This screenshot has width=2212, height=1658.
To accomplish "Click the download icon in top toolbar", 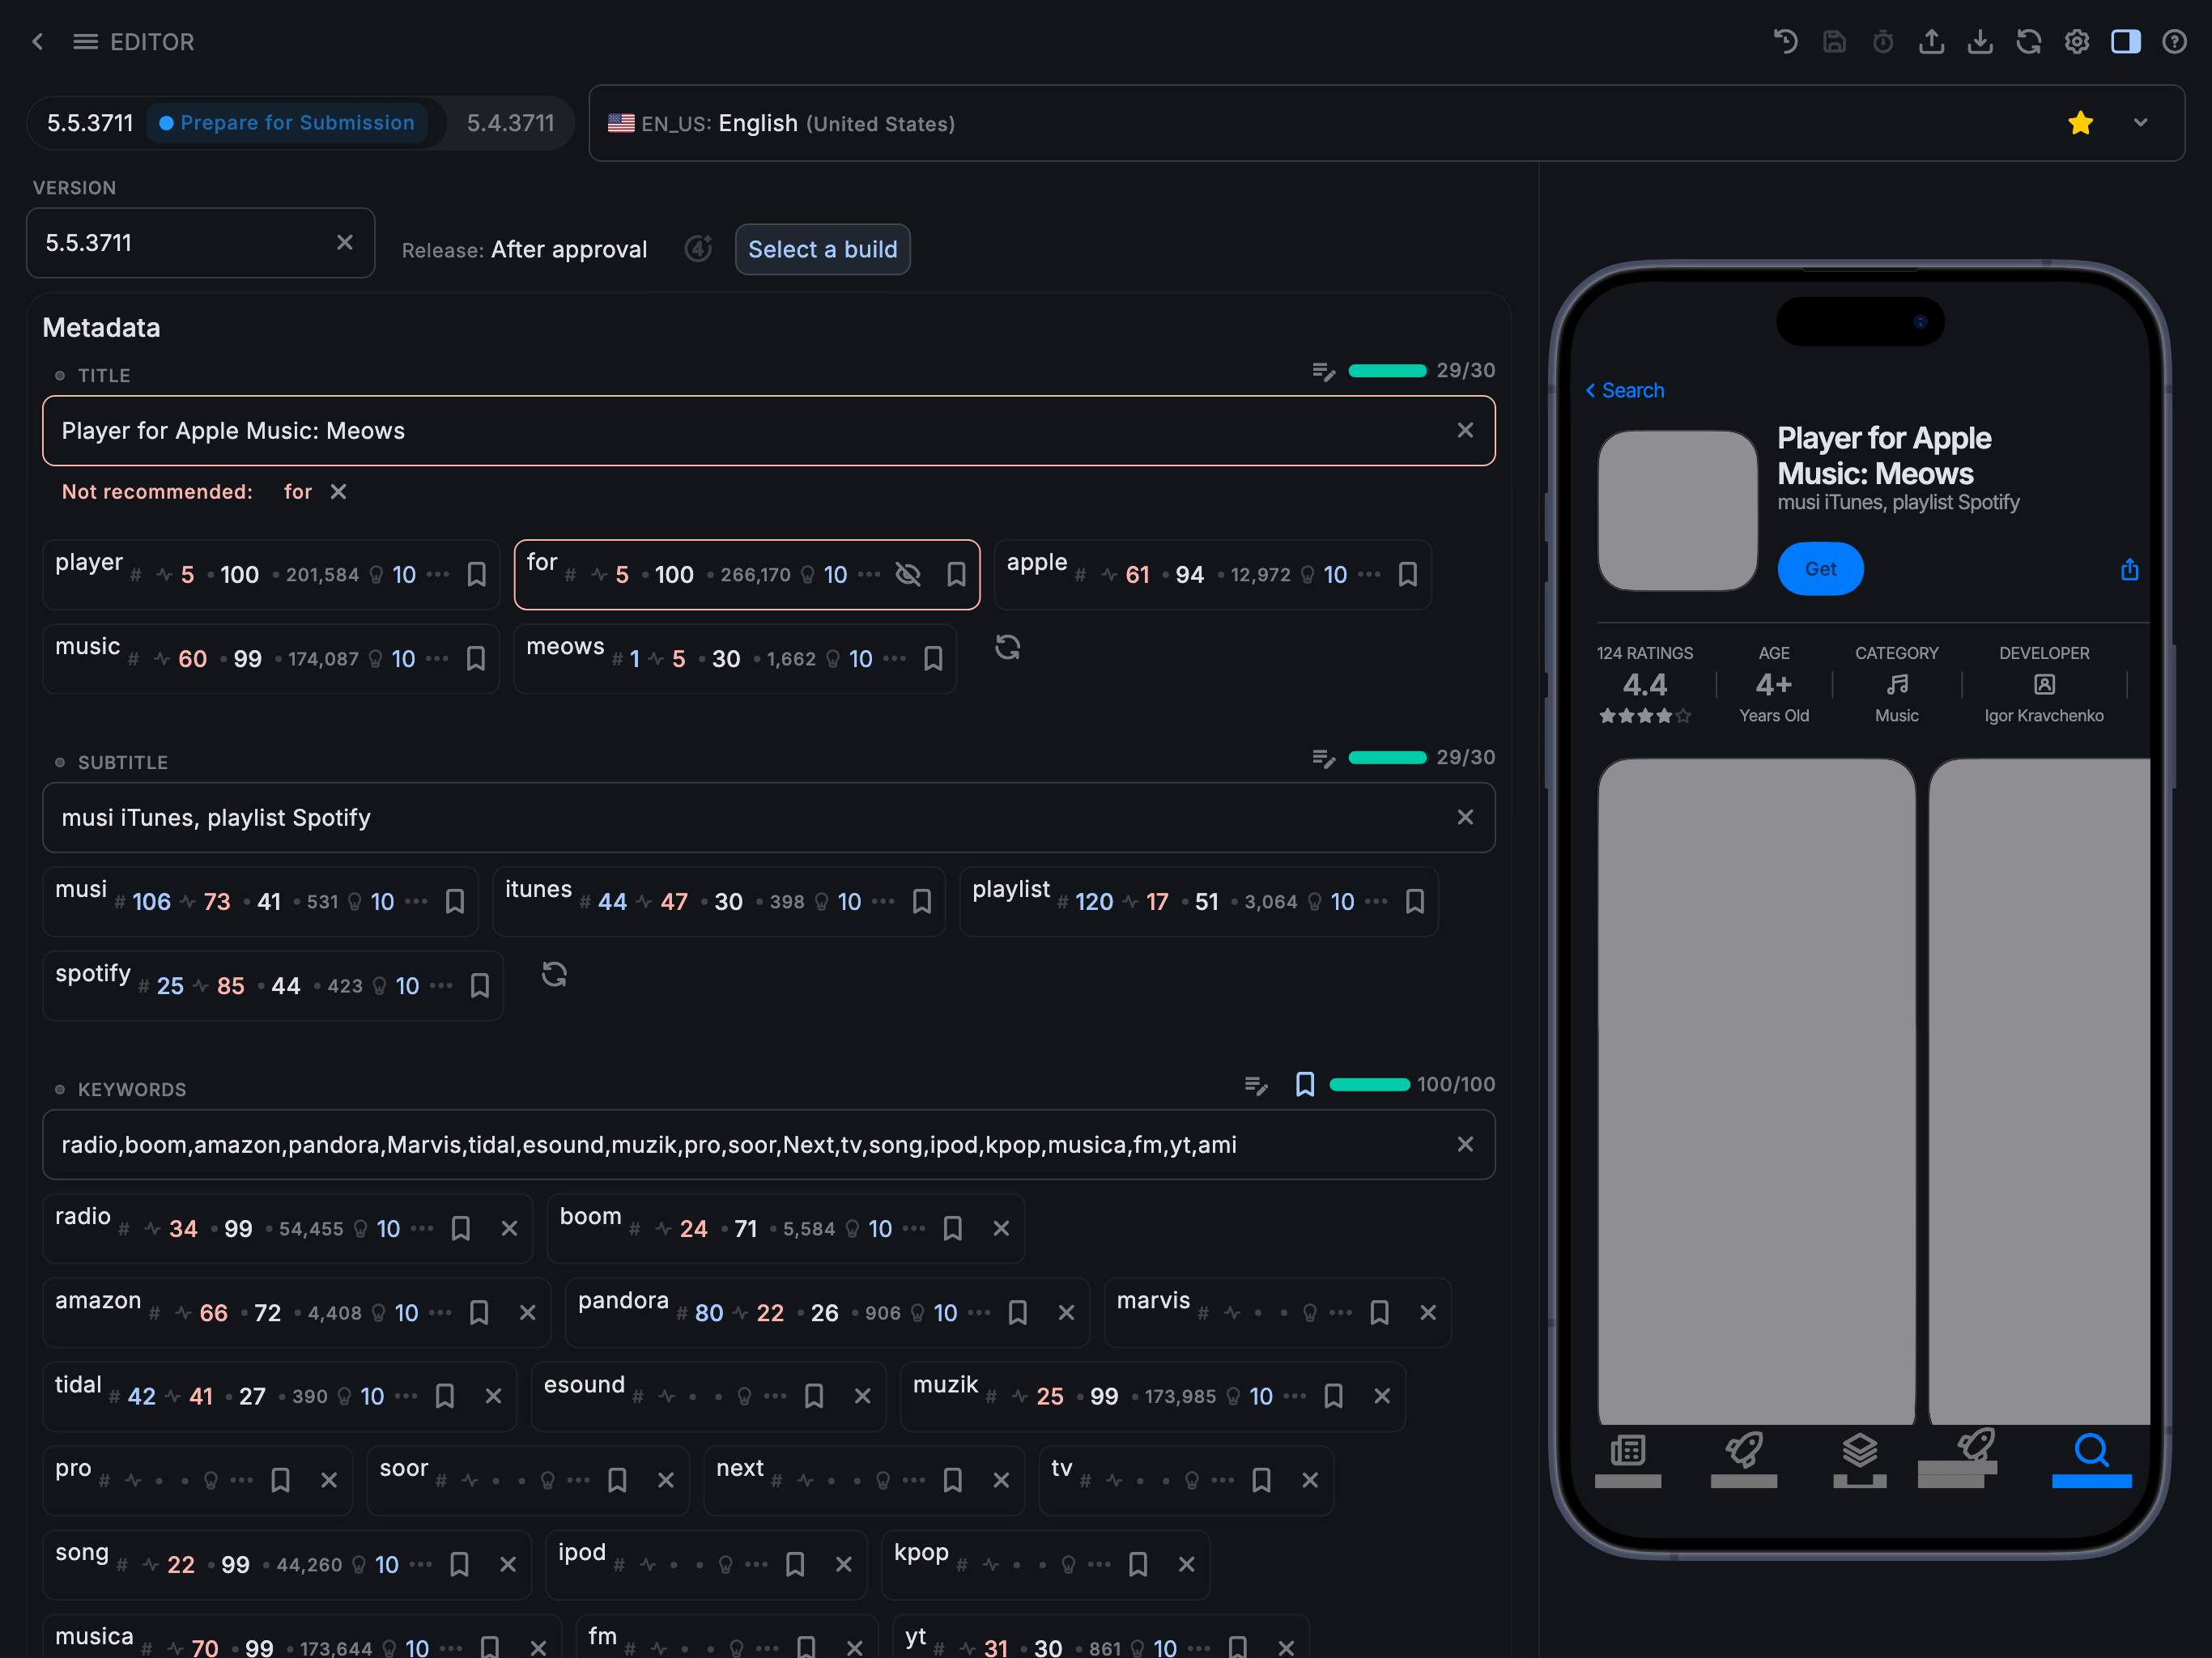I will coord(1980,41).
